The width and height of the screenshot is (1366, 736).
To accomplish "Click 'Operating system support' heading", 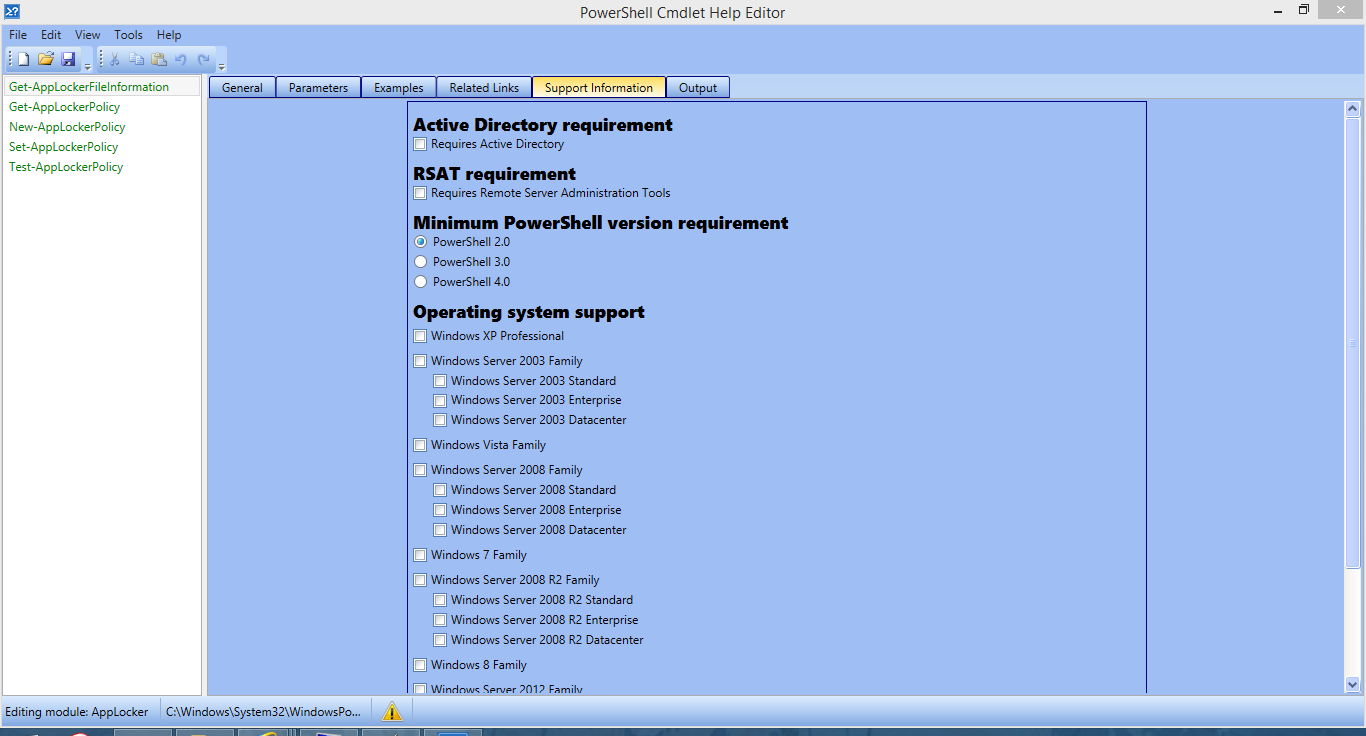I will 529,312.
